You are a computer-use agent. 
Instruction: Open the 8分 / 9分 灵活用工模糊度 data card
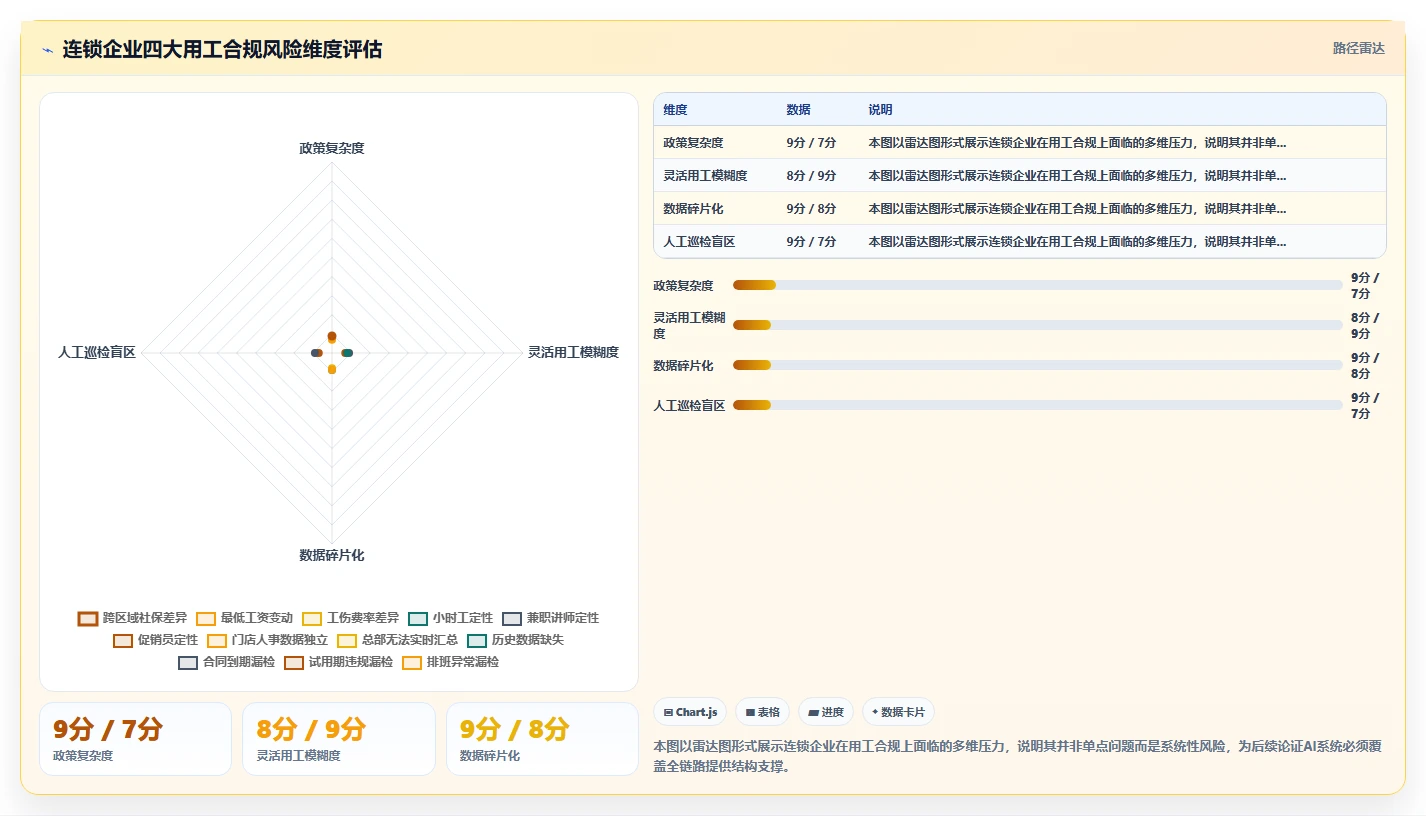coord(339,739)
